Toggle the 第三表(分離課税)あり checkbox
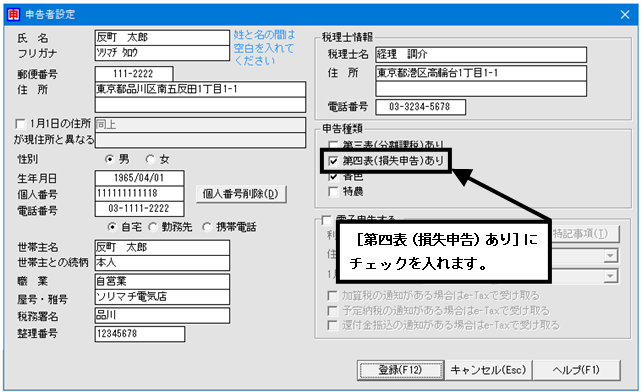Viewport: 642px width, 392px height. coord(333,145)
